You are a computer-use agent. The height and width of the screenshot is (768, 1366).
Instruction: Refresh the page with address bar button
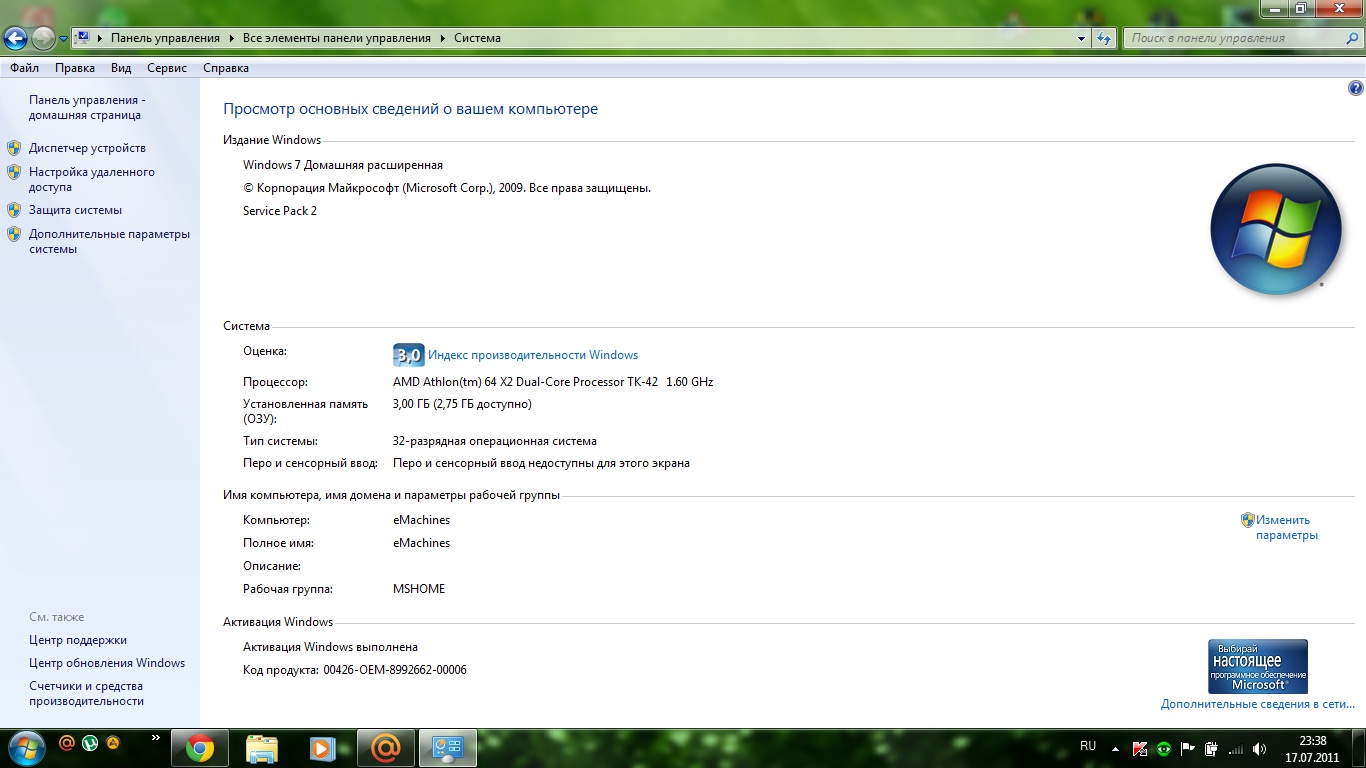coord(1104,38)
